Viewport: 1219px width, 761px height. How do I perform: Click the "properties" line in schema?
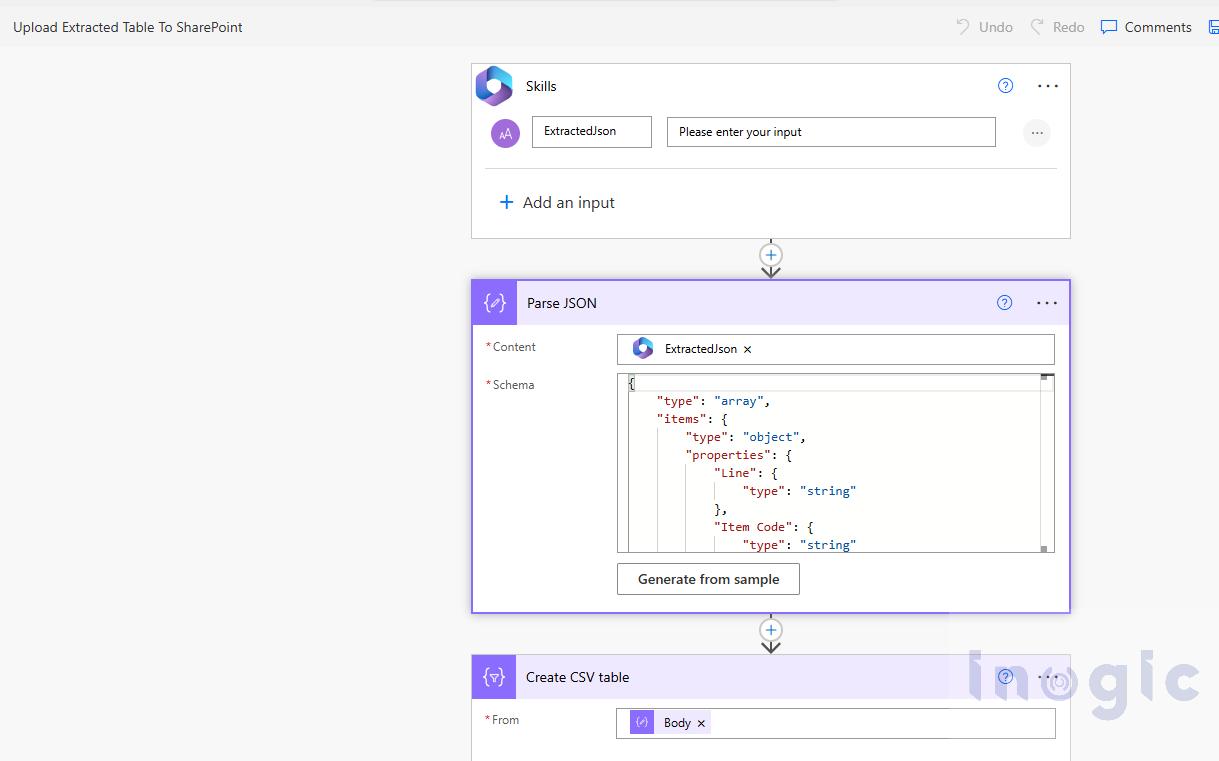[738, 455]
